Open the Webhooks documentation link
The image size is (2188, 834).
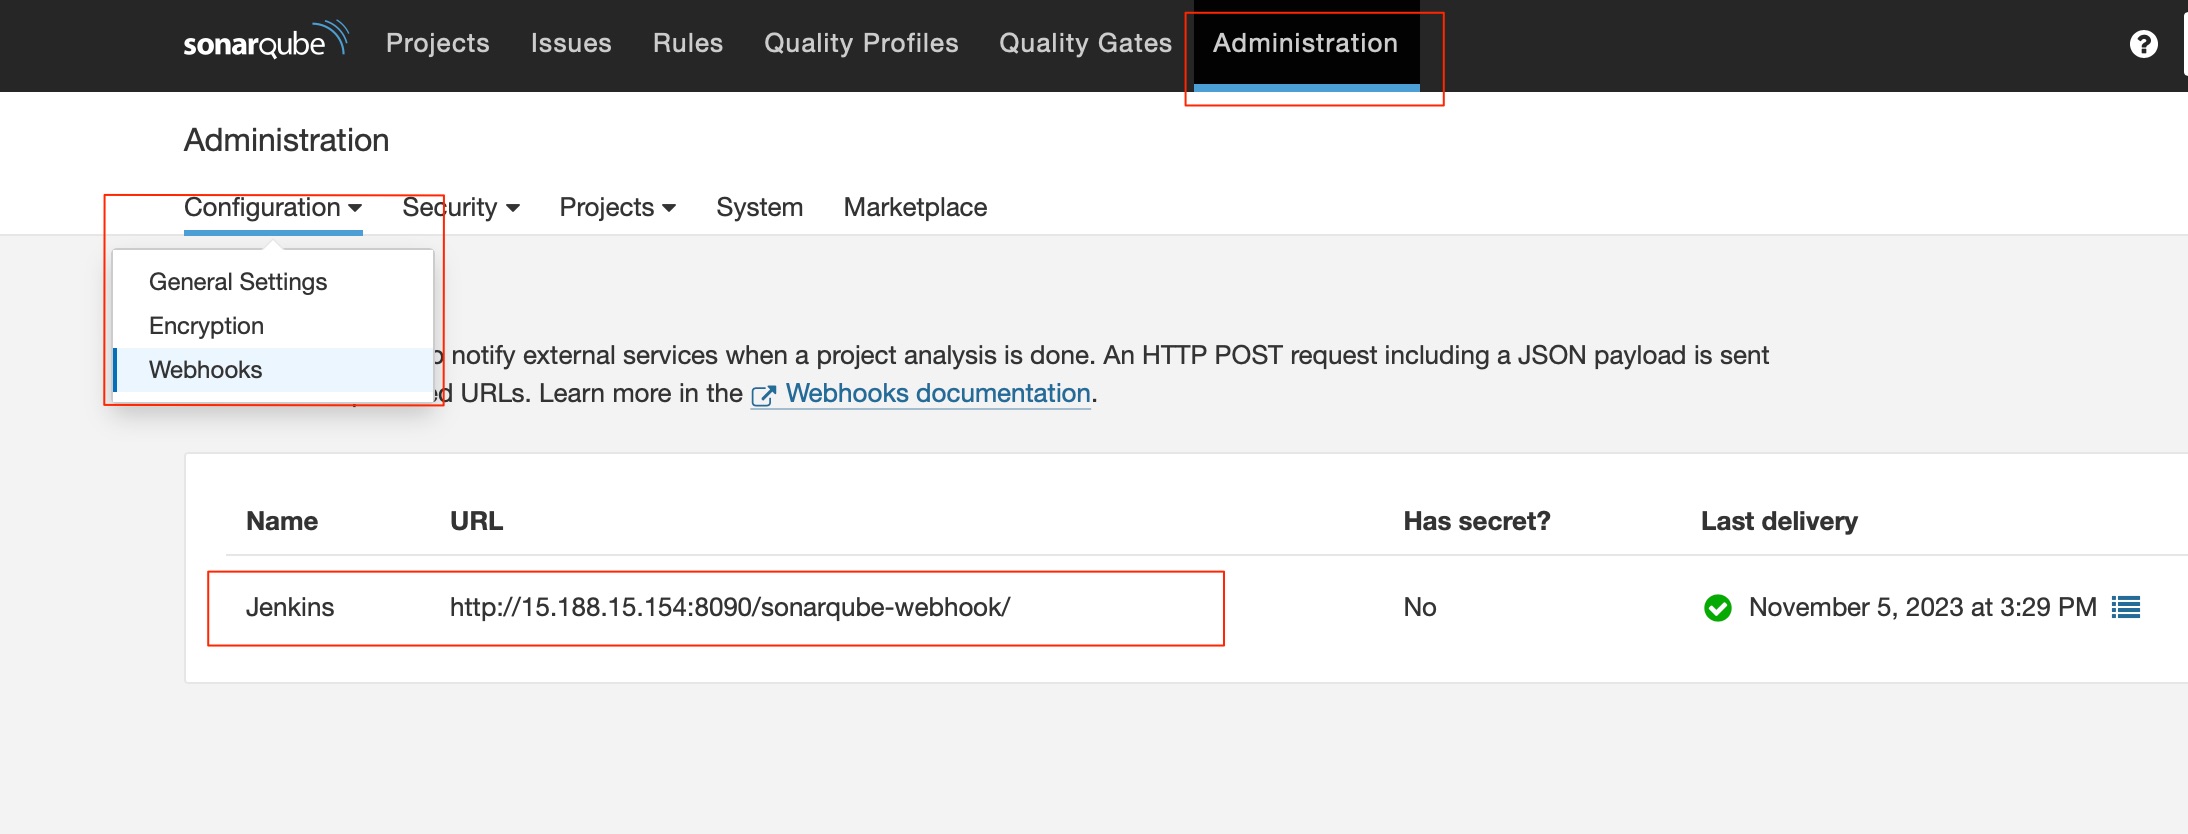point(938,393)
